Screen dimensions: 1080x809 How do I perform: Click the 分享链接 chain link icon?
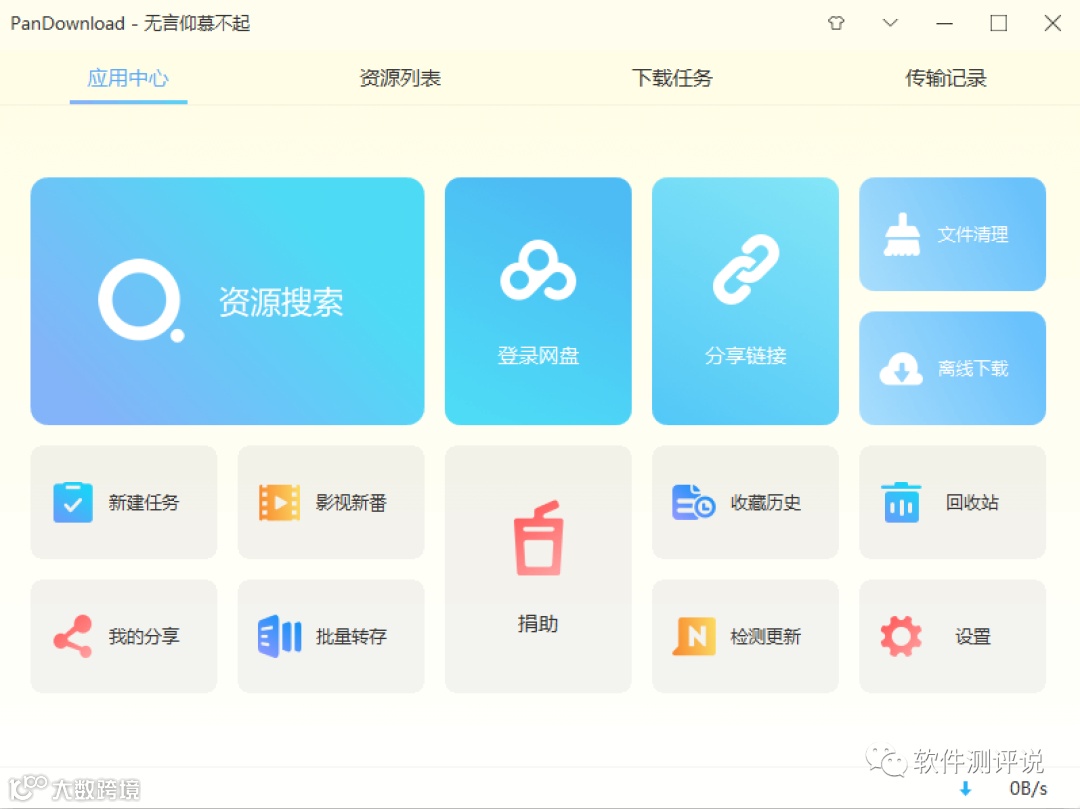point(745,269)
